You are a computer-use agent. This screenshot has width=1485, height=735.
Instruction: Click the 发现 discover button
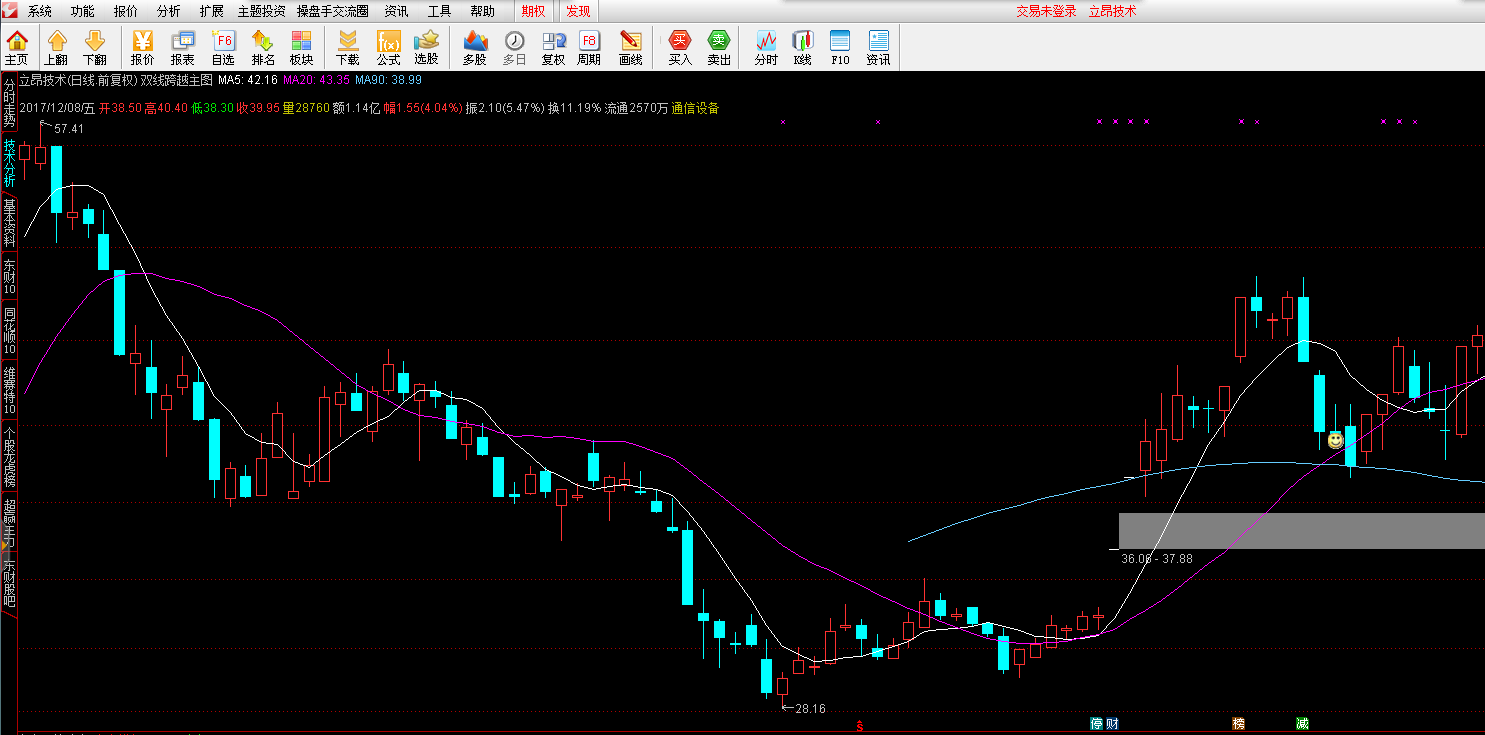578,12
